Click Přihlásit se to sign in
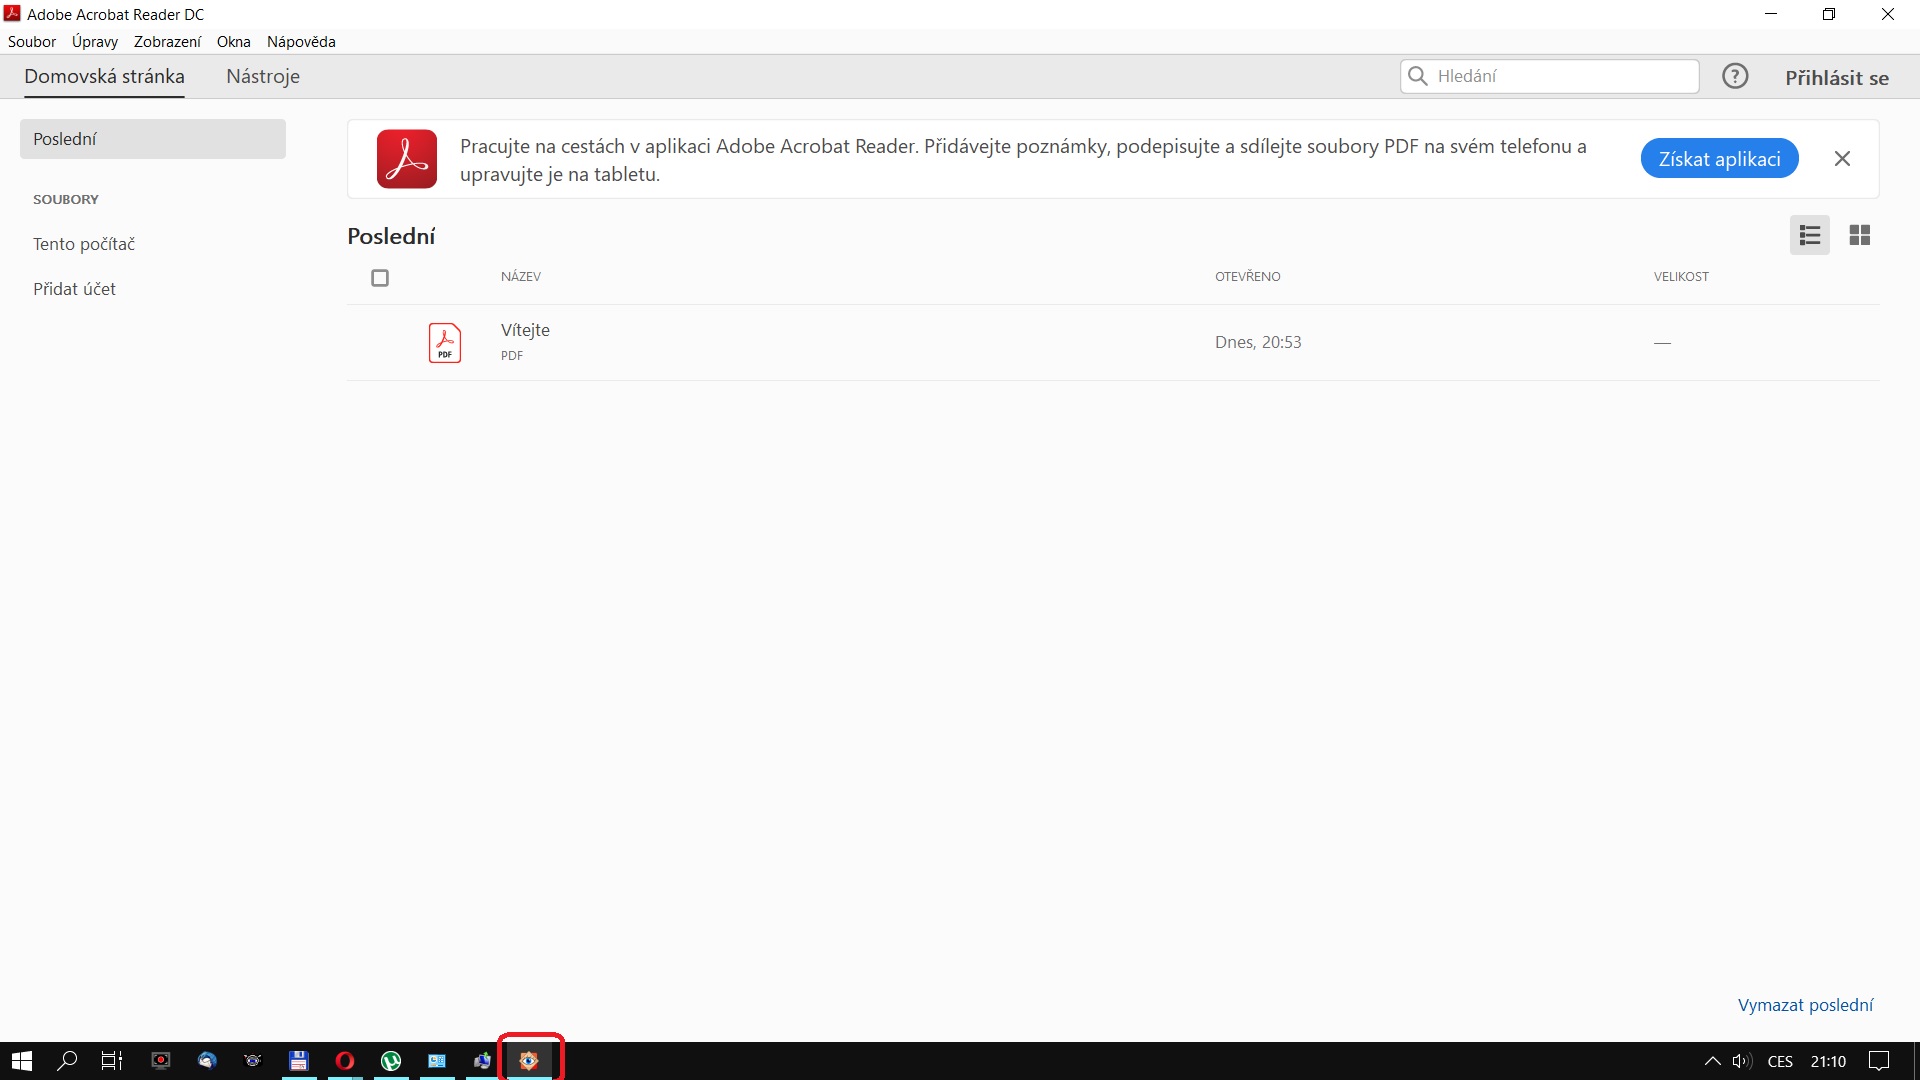Viewport: 1920px width, 1080px height. [1836, 78]
